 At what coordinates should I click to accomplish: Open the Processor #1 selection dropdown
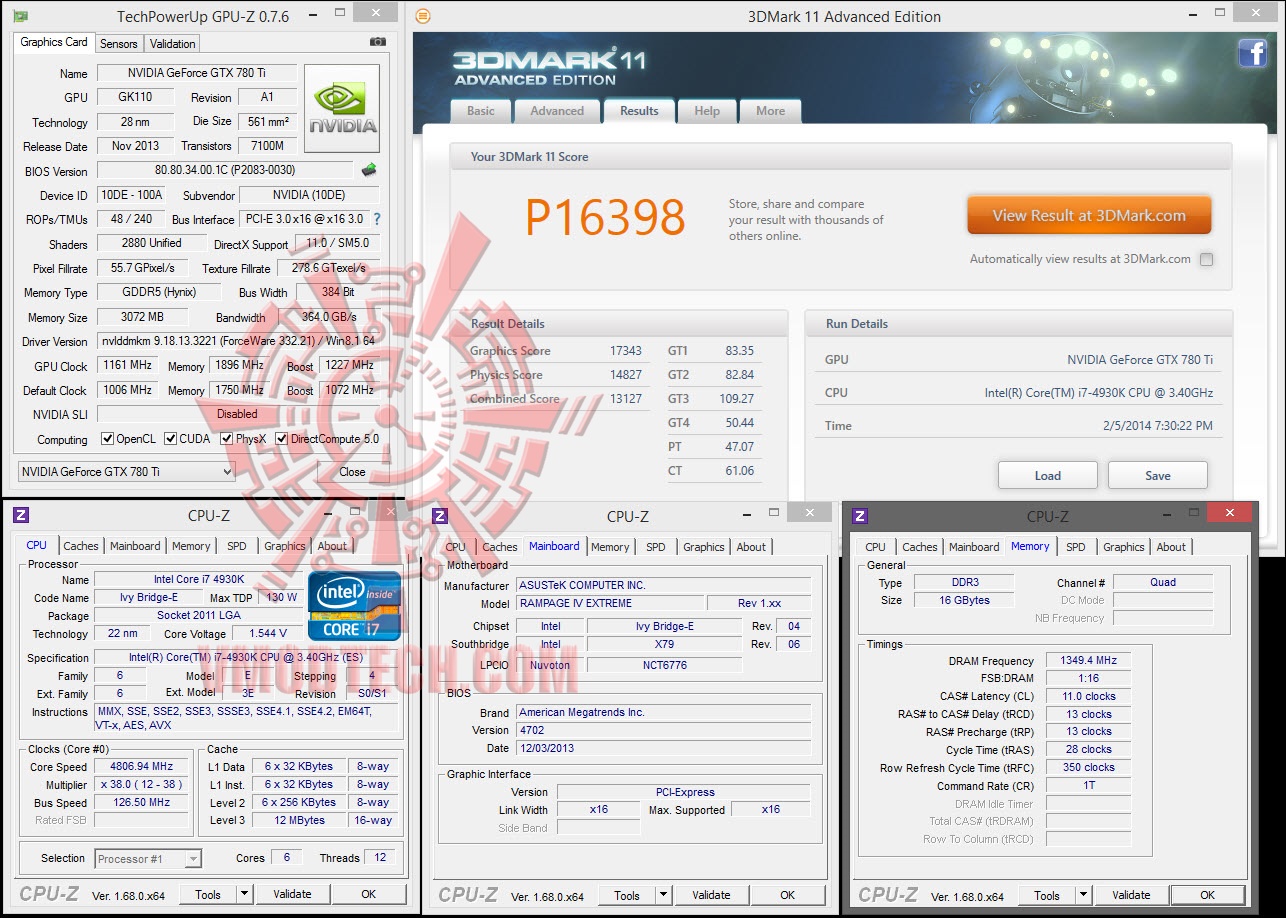pyautogui.click(x=148, y=858)
